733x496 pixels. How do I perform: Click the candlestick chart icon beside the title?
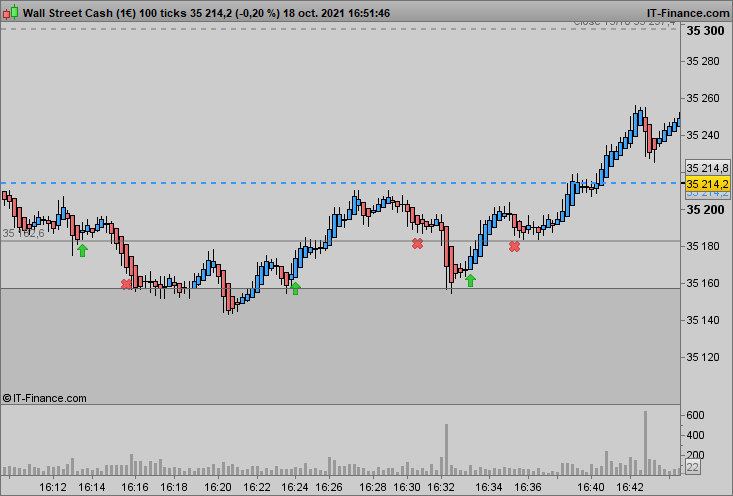point(10,12)
